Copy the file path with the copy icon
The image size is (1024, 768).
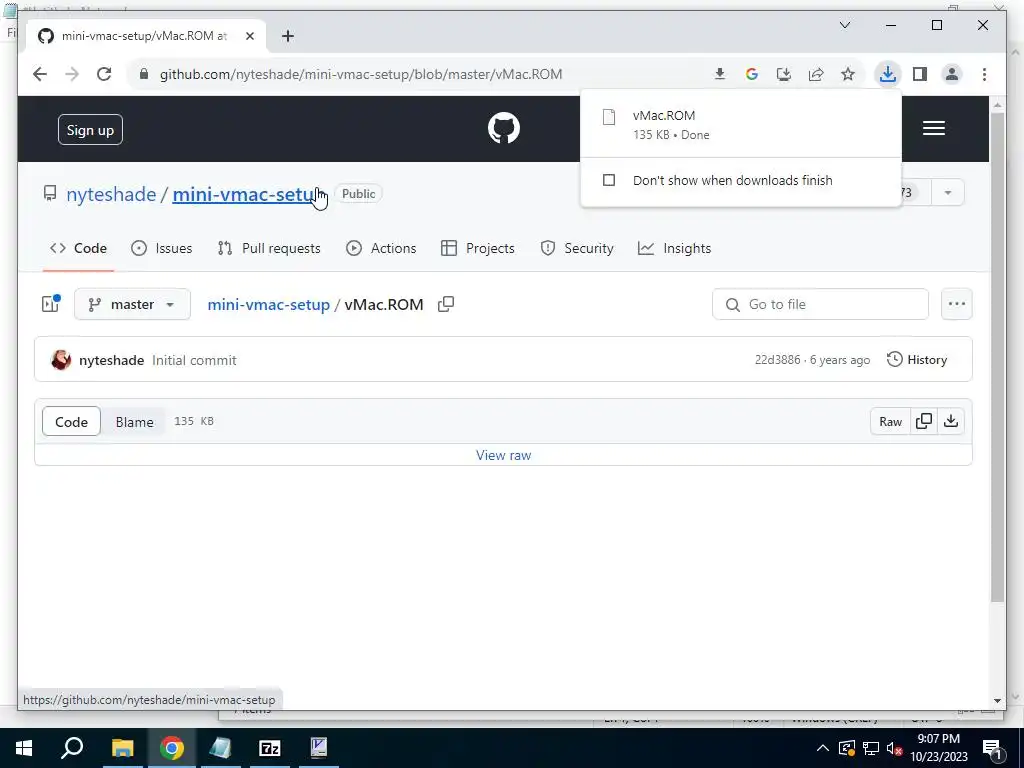tap(446, 304)
